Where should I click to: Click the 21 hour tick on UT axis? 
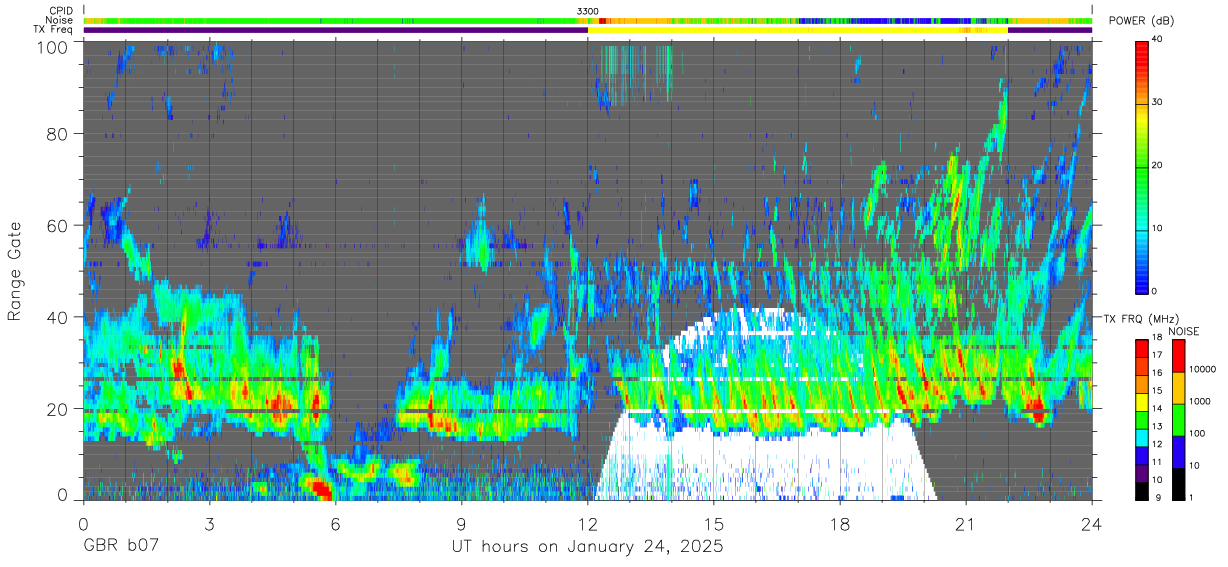(x=966, y=523)
